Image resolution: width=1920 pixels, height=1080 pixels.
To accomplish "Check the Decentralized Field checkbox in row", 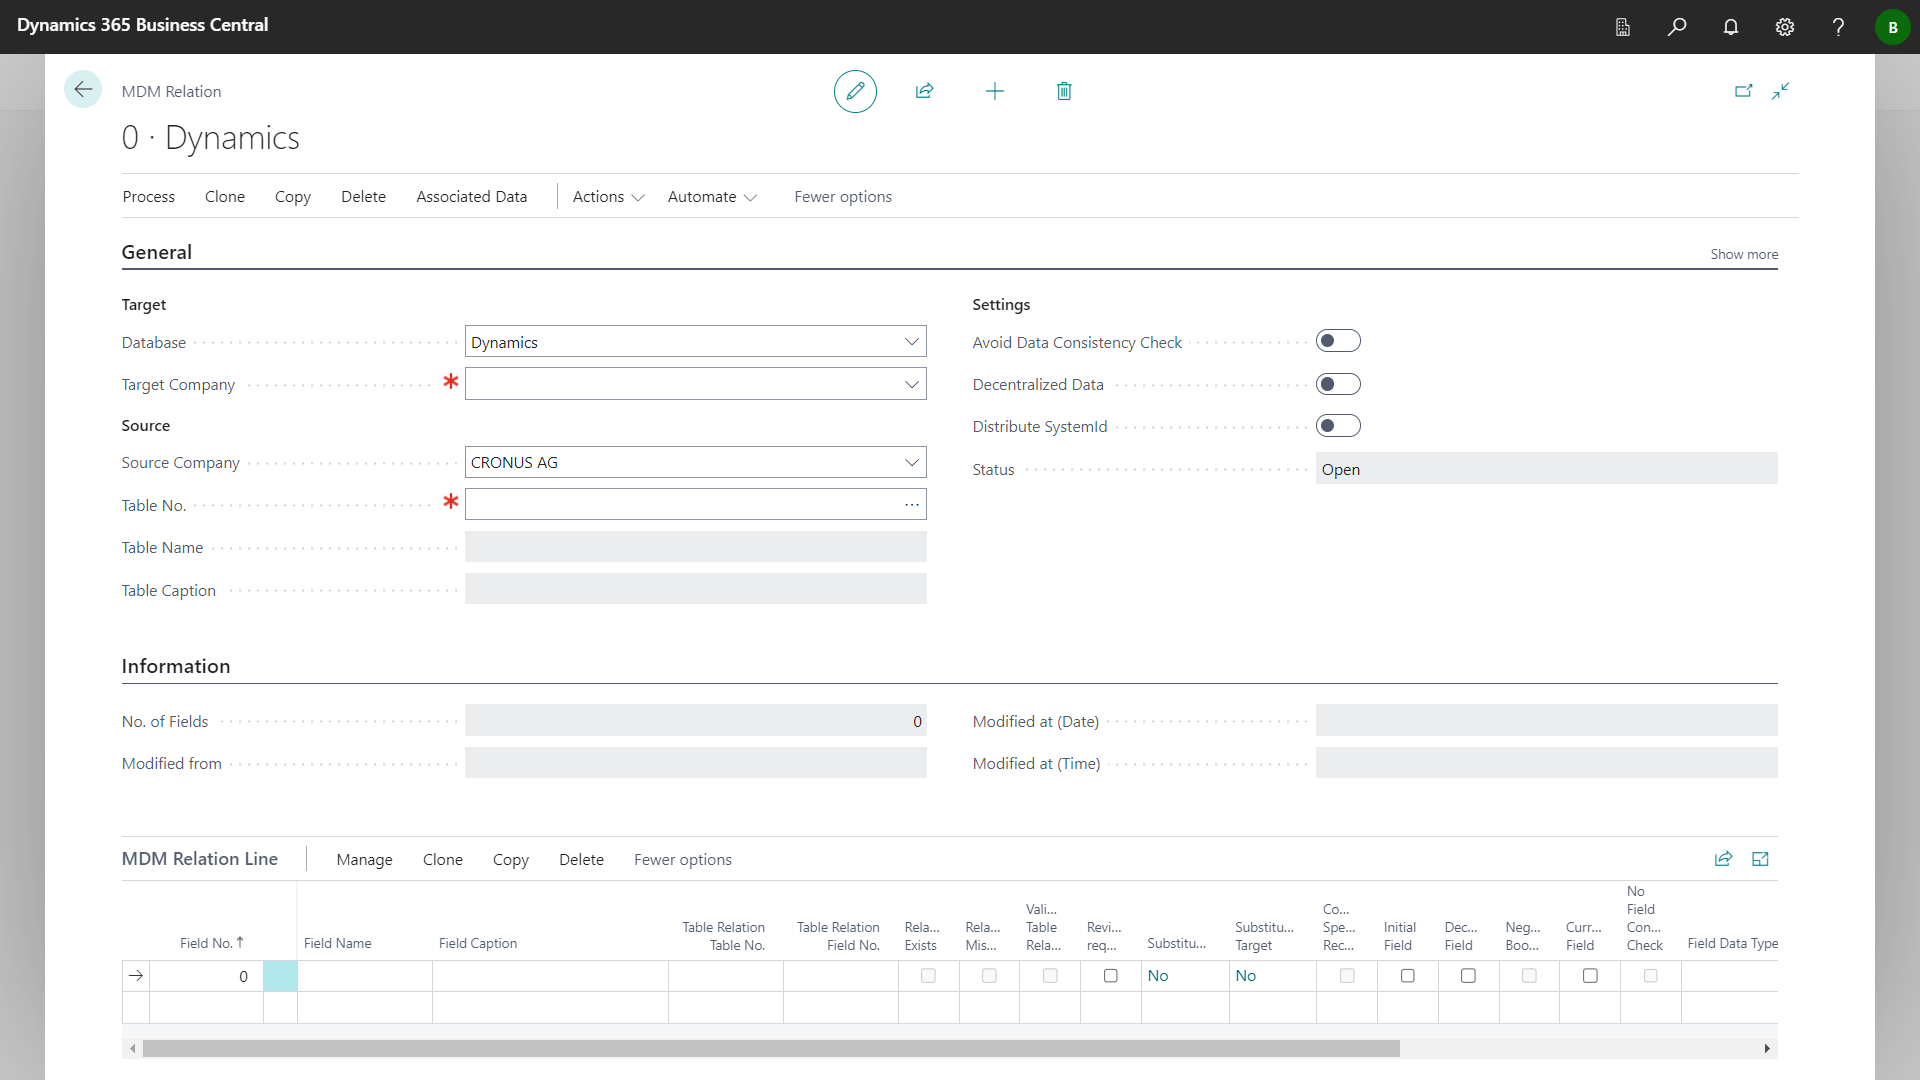I will coord(1469,976).
